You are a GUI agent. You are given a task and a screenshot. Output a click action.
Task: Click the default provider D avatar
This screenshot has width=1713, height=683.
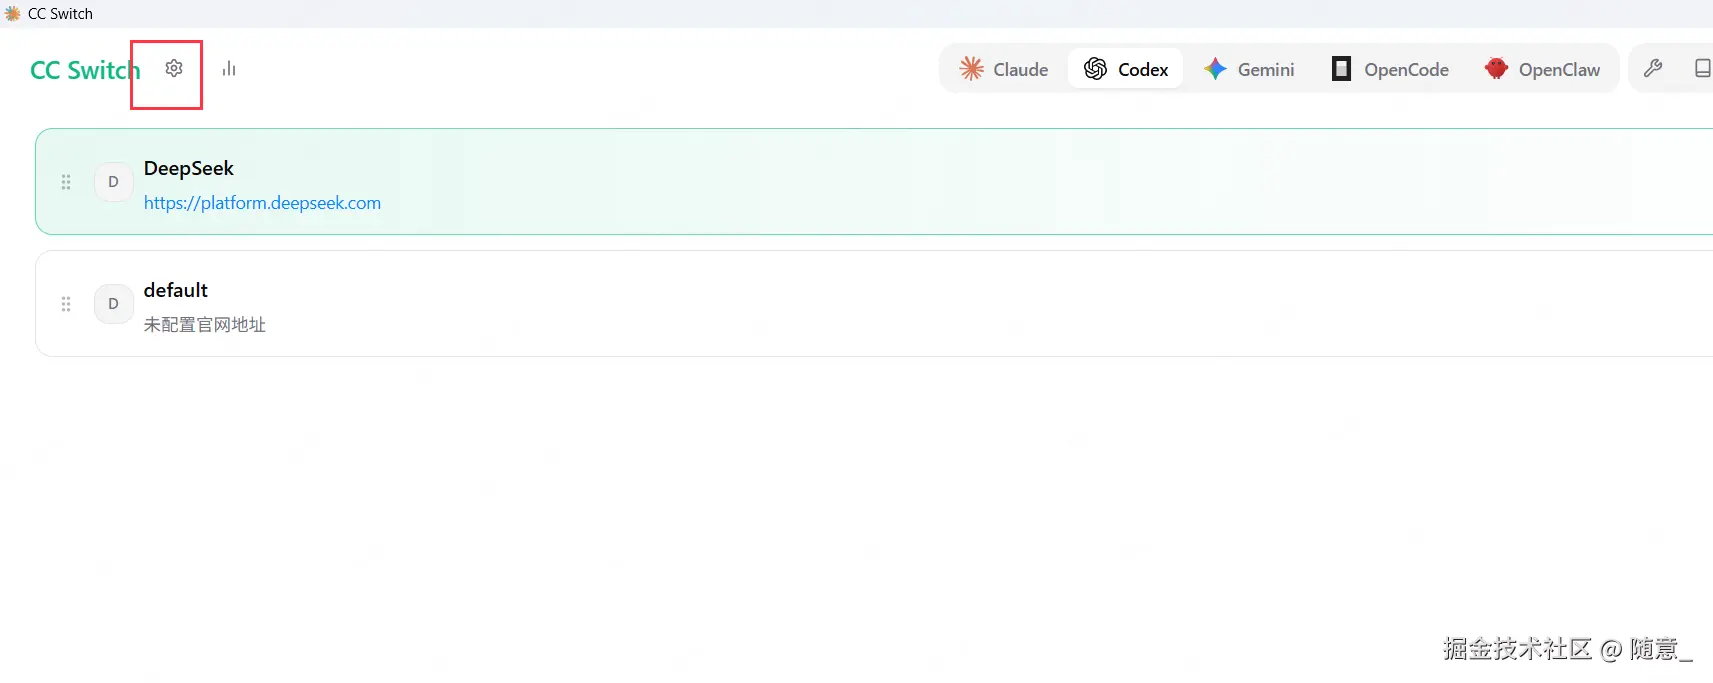(113, 304)
